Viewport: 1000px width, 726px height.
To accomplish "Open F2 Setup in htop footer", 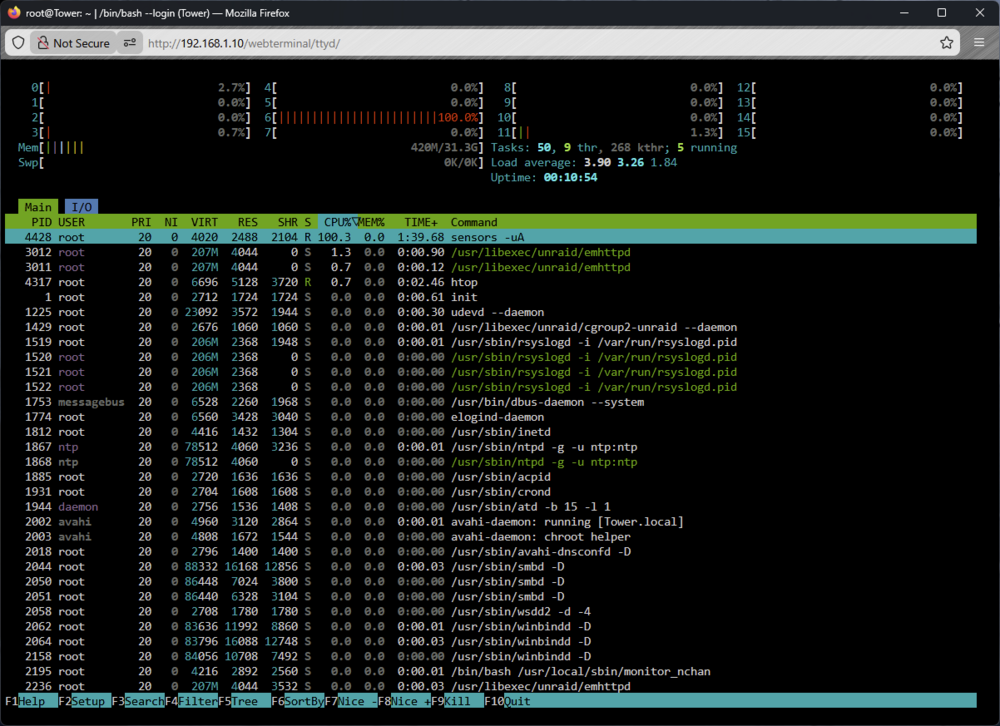I will pyautogui.click(x=84, y=701).
